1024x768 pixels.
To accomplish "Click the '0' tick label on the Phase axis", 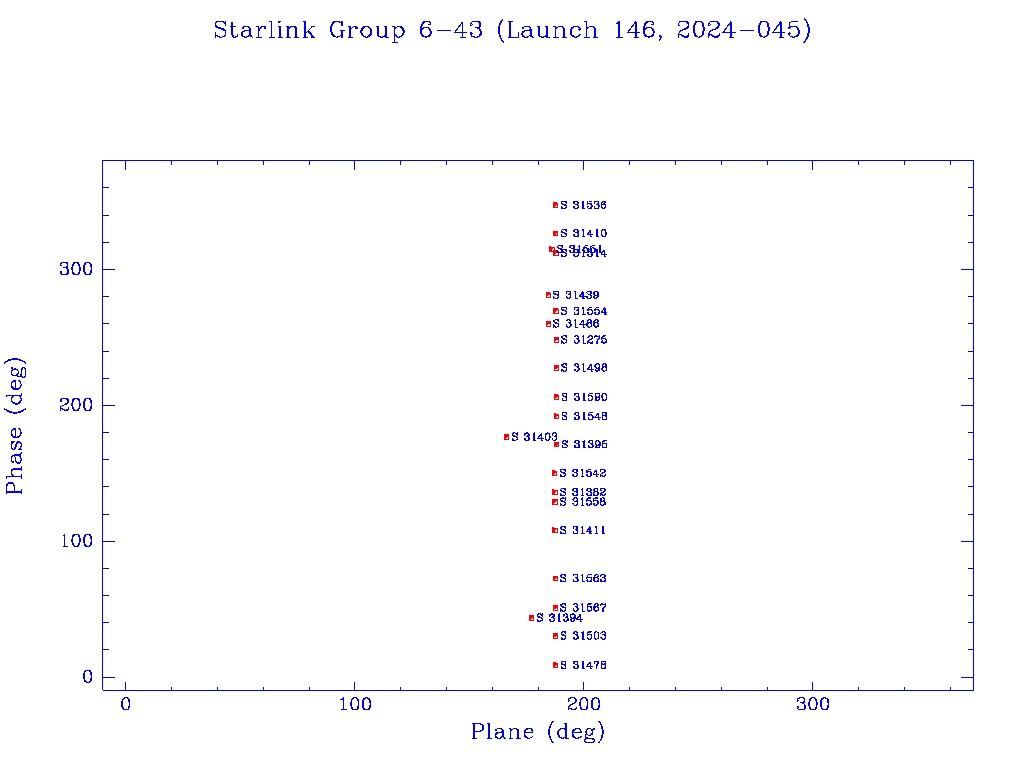I will coord(88,677).
